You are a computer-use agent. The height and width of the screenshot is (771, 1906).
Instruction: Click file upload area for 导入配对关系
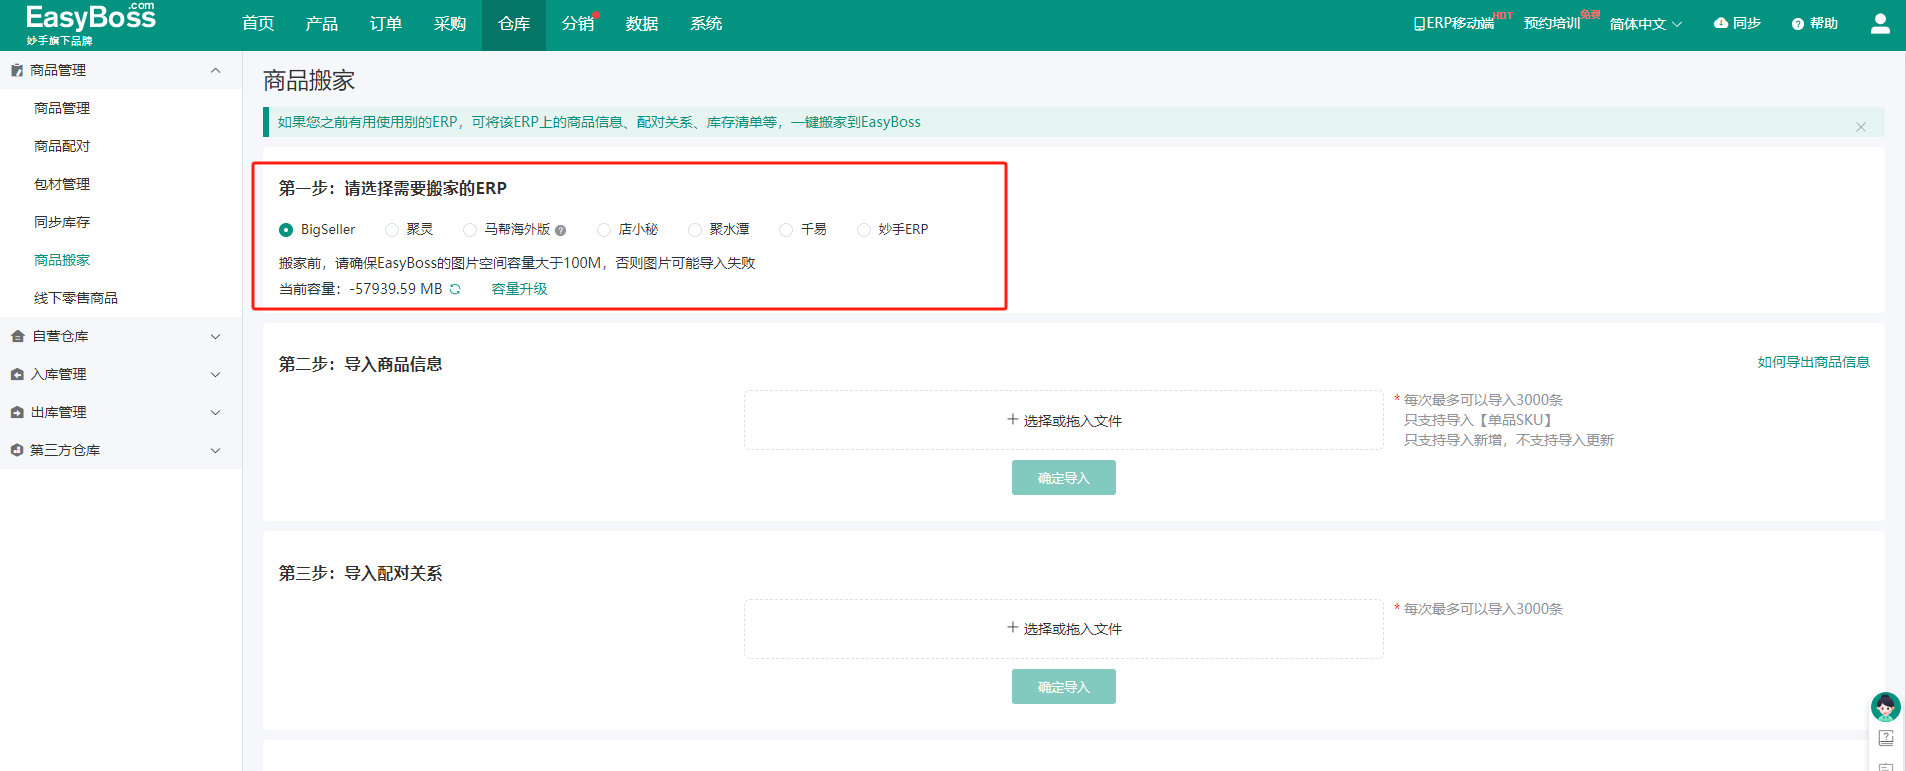[1064, 629]
